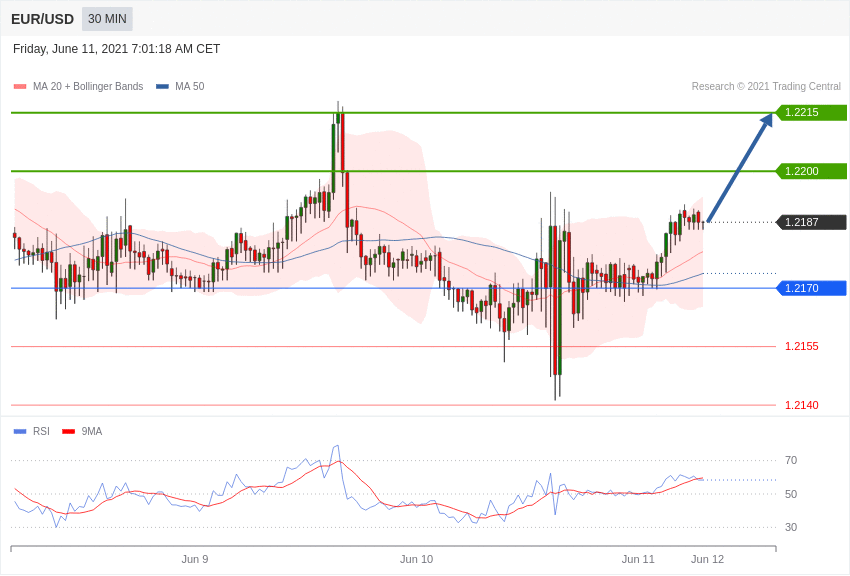The width and height of the screenshot is (850, 576).
Task: Click the RSI 50 level label
Action: click(791, 494)
